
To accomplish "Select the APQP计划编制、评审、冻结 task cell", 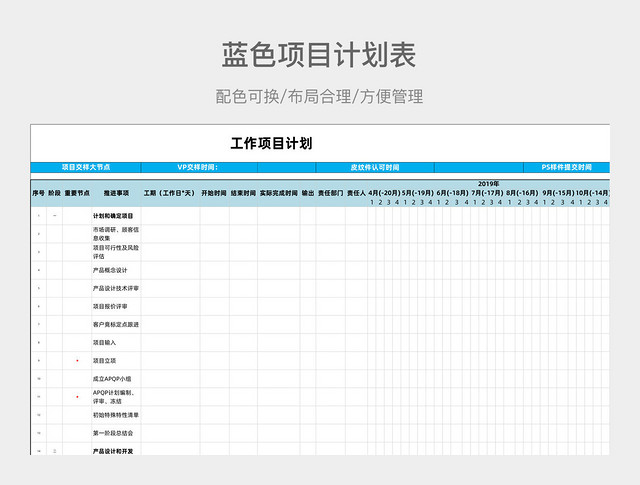I will click(x=116, y=397).
